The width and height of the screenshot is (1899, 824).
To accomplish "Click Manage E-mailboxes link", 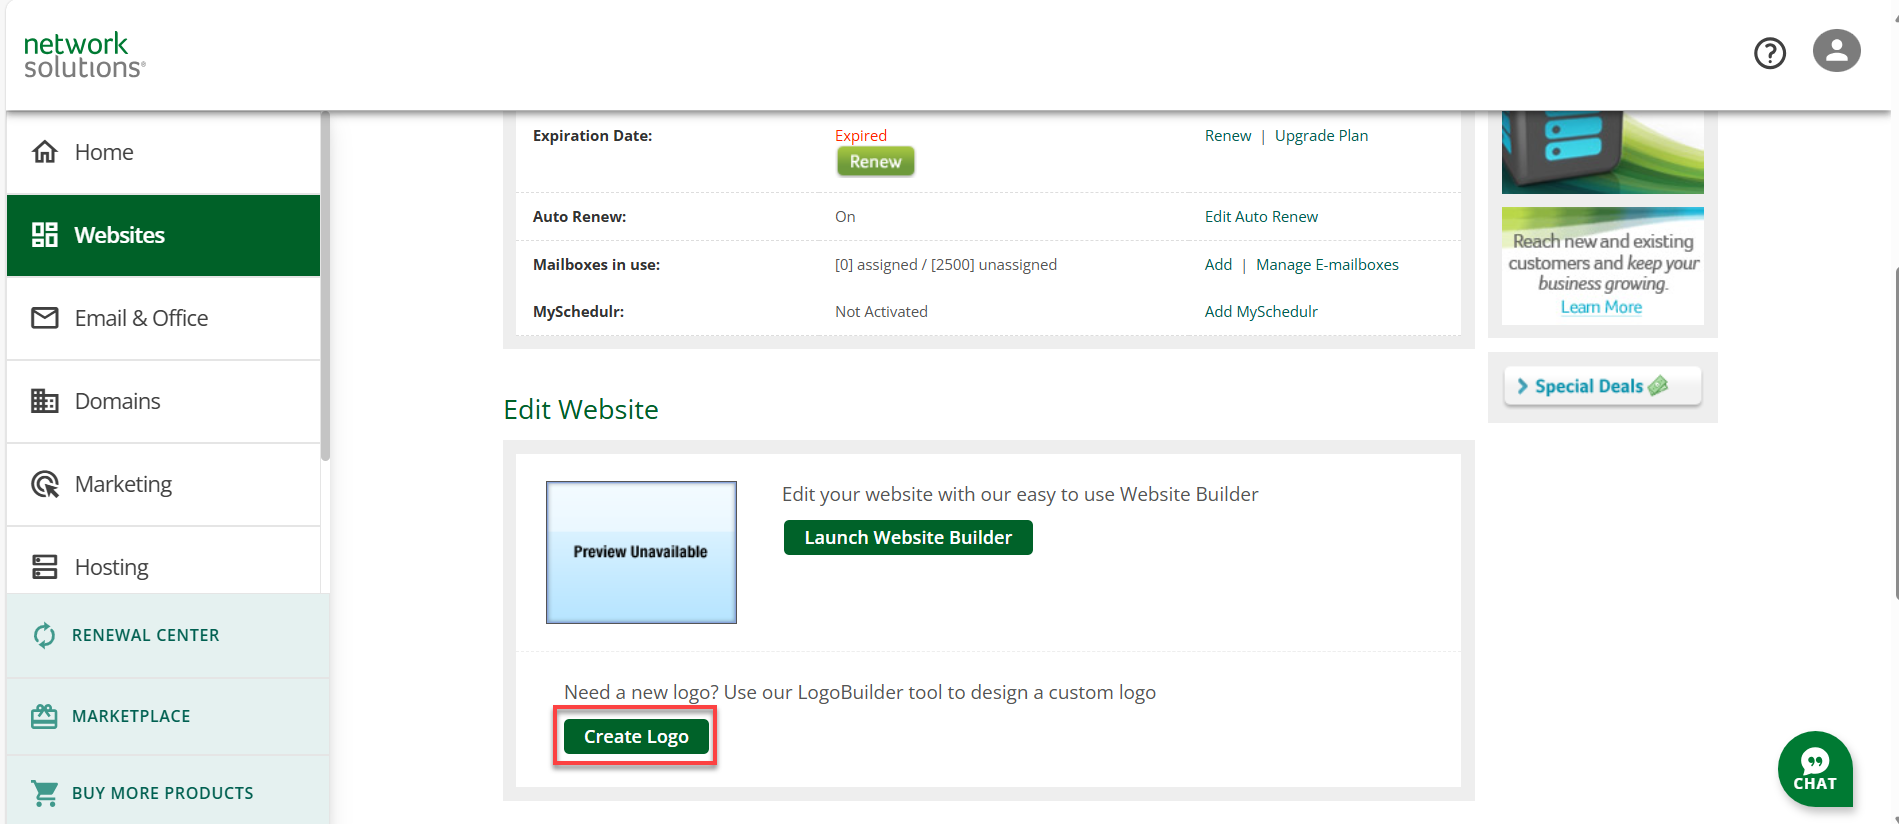I will click(x=1327, y=265).
